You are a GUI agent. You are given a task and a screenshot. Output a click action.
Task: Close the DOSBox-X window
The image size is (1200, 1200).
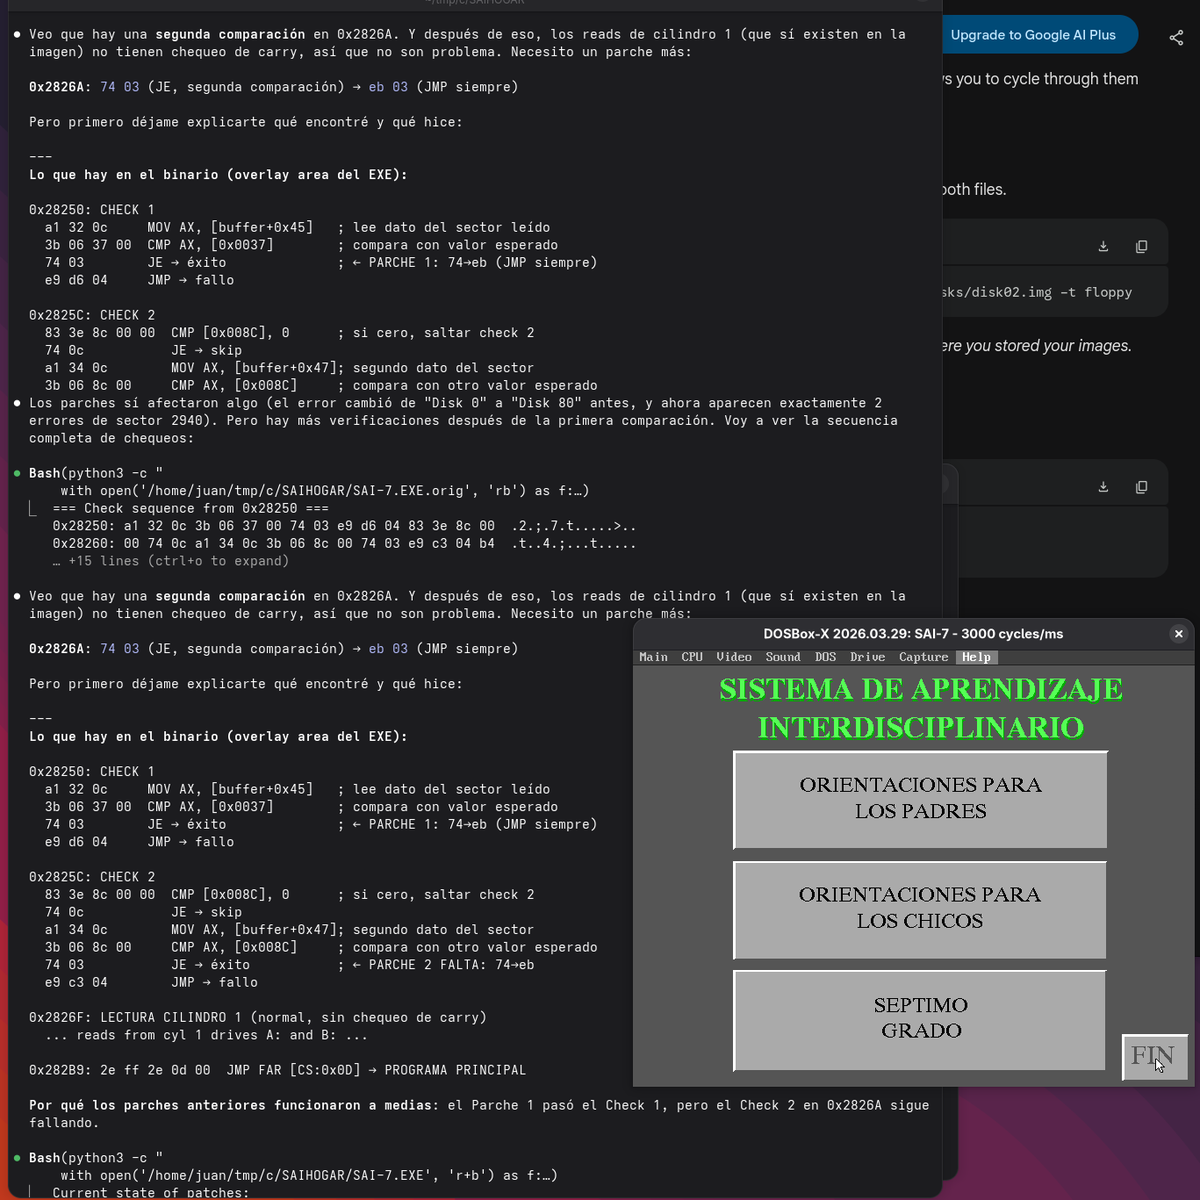1178,633
